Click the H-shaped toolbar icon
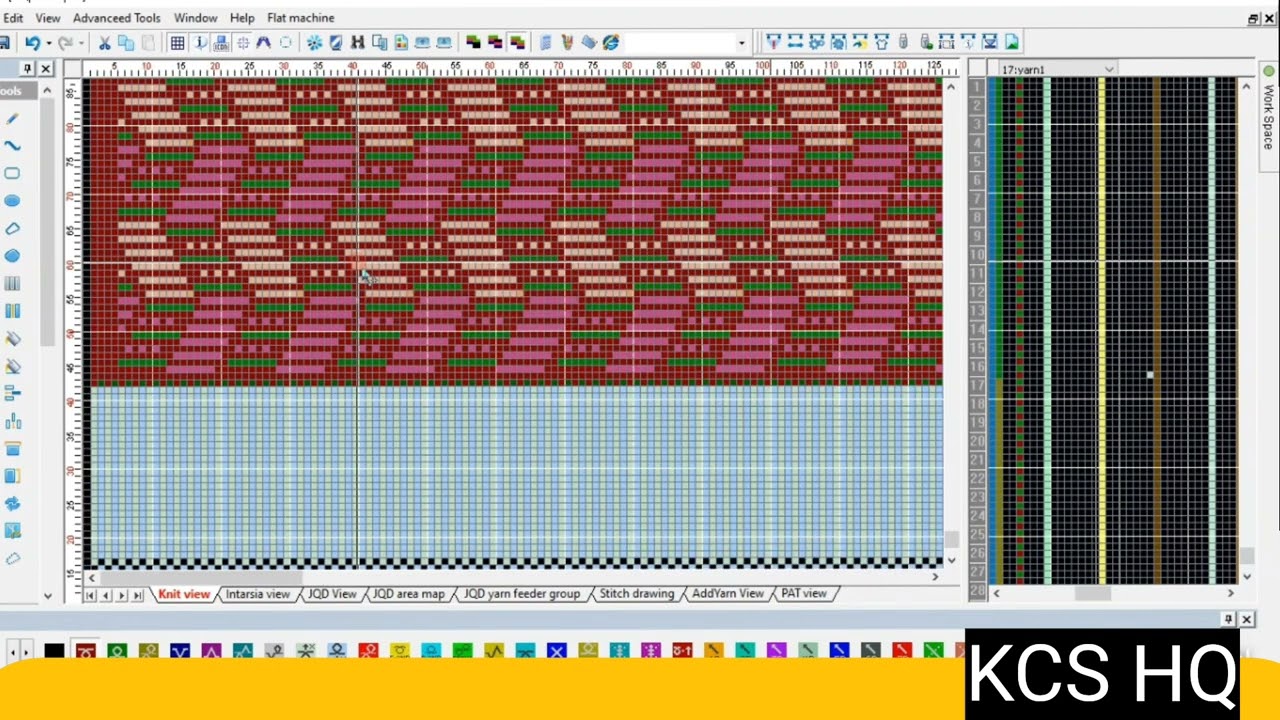Viewport: 1280px width, 720px height. pos(357,42)
